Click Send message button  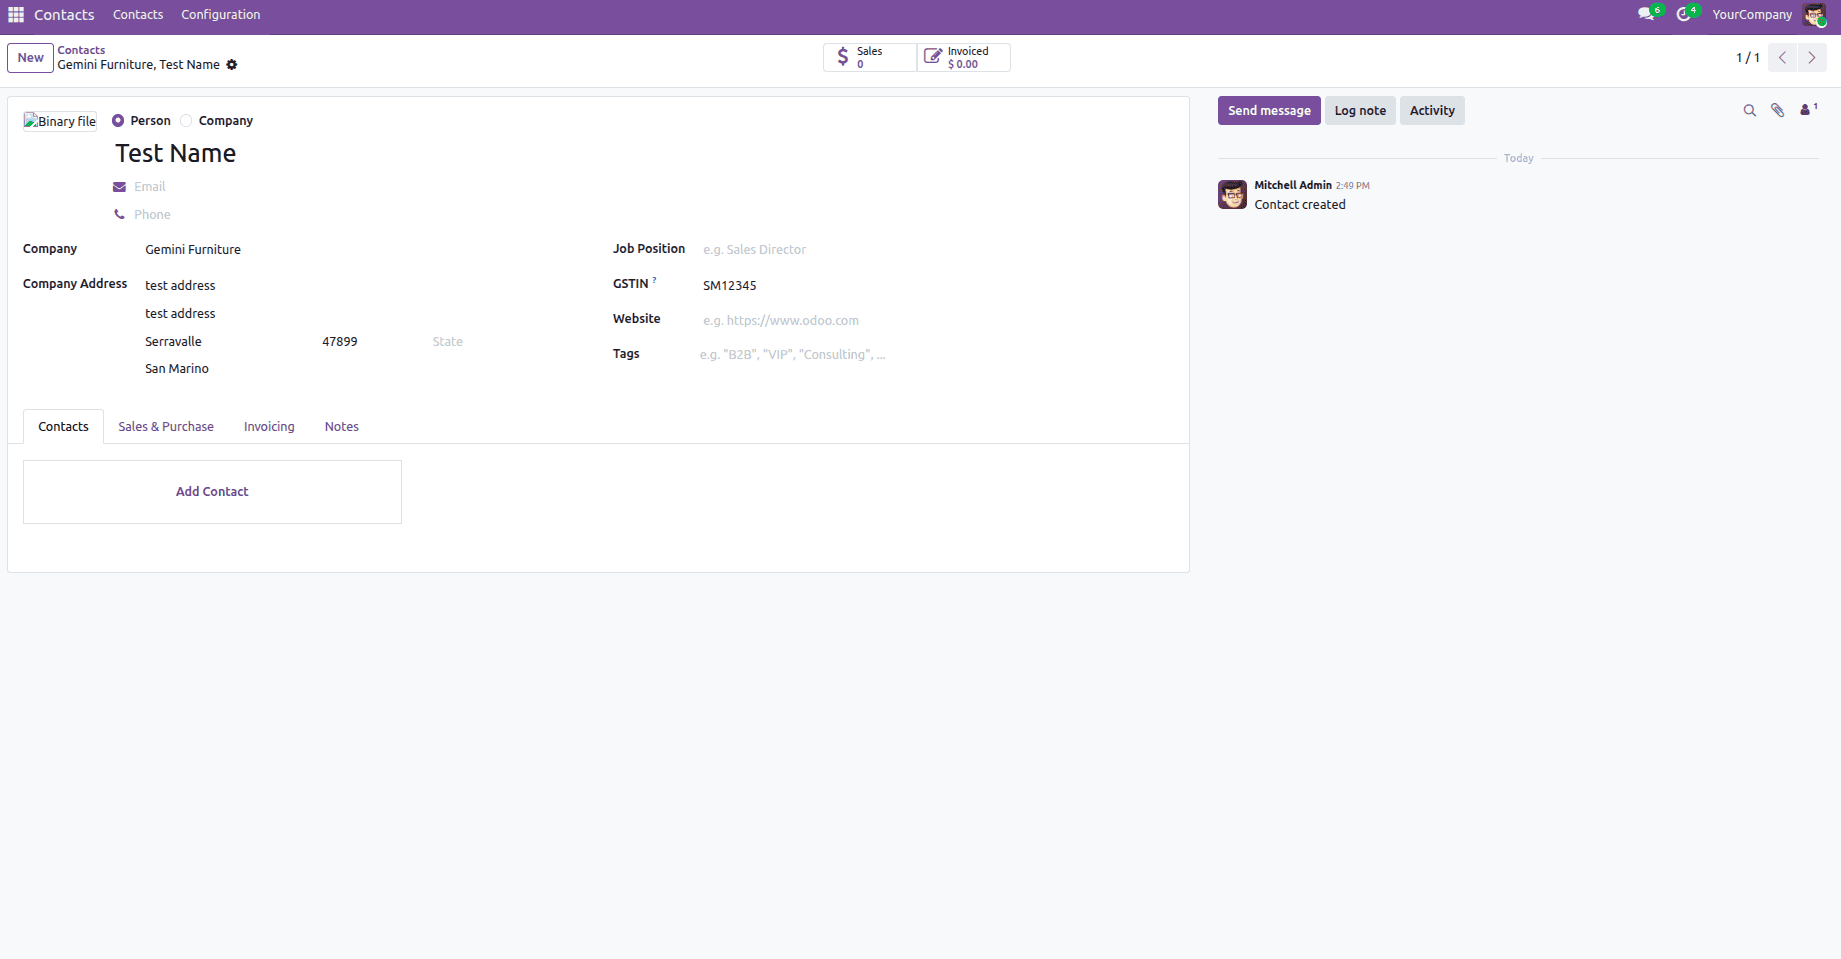(1269, 111)
